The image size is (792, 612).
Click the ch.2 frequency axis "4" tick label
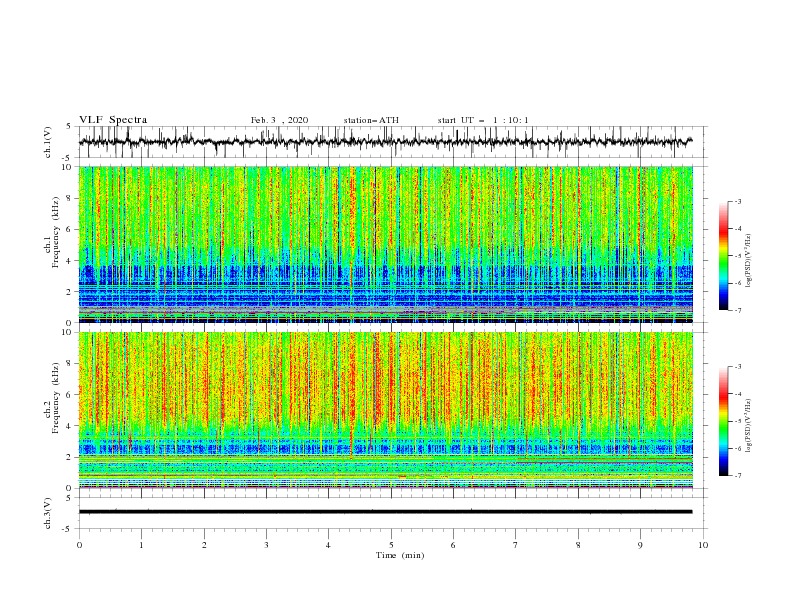click(x=70, y=426)
